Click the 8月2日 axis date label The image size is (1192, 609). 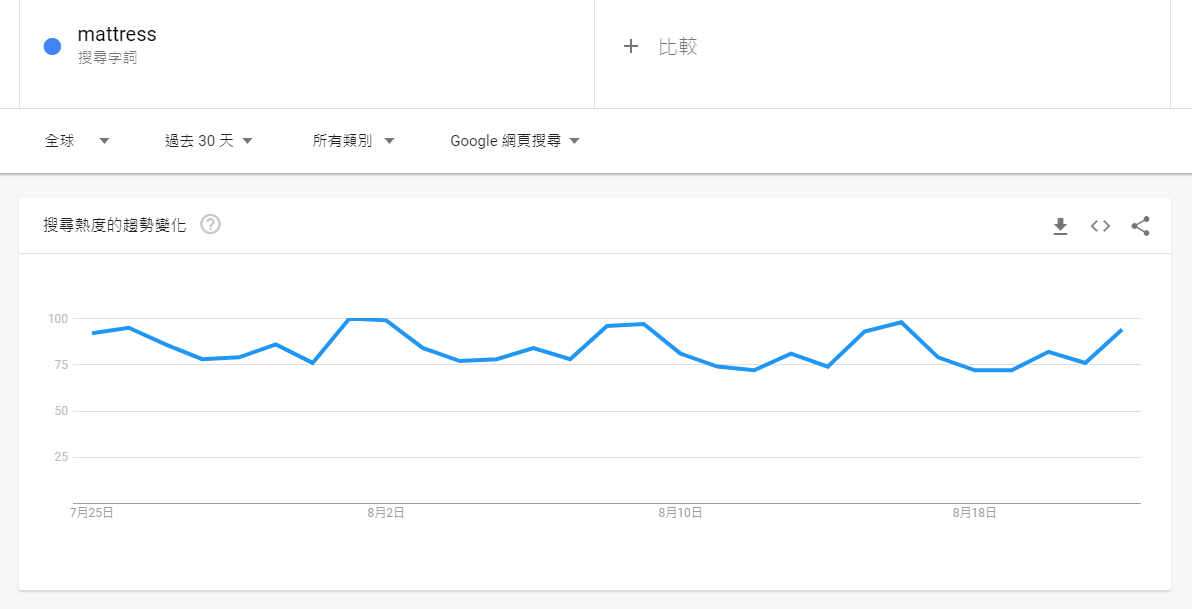(x=386, y=513)
